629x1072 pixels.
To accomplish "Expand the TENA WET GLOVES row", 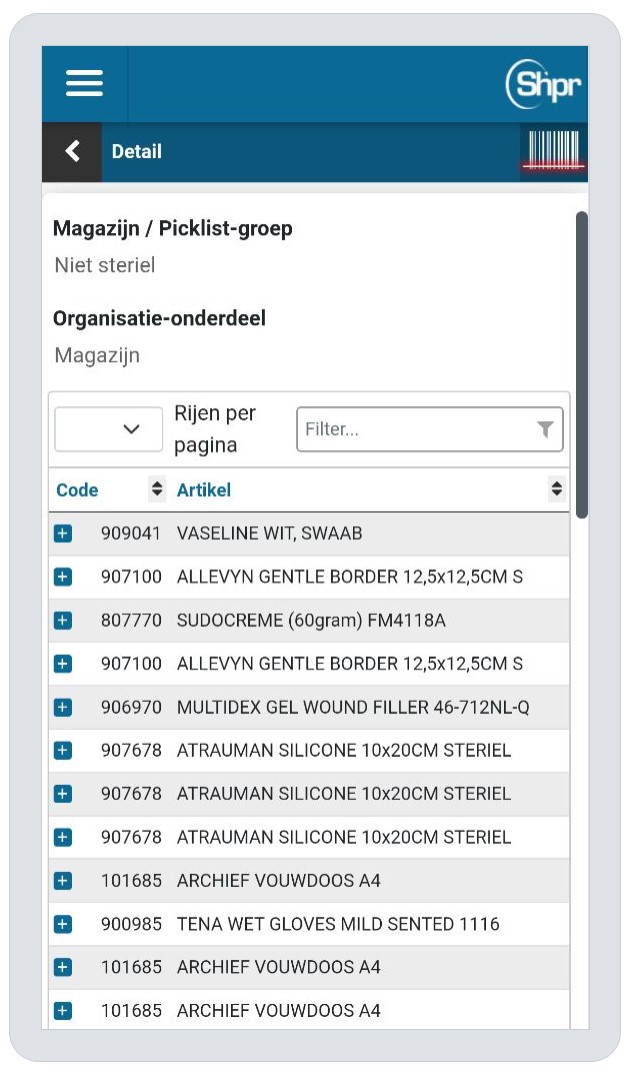I will [63, 925].
